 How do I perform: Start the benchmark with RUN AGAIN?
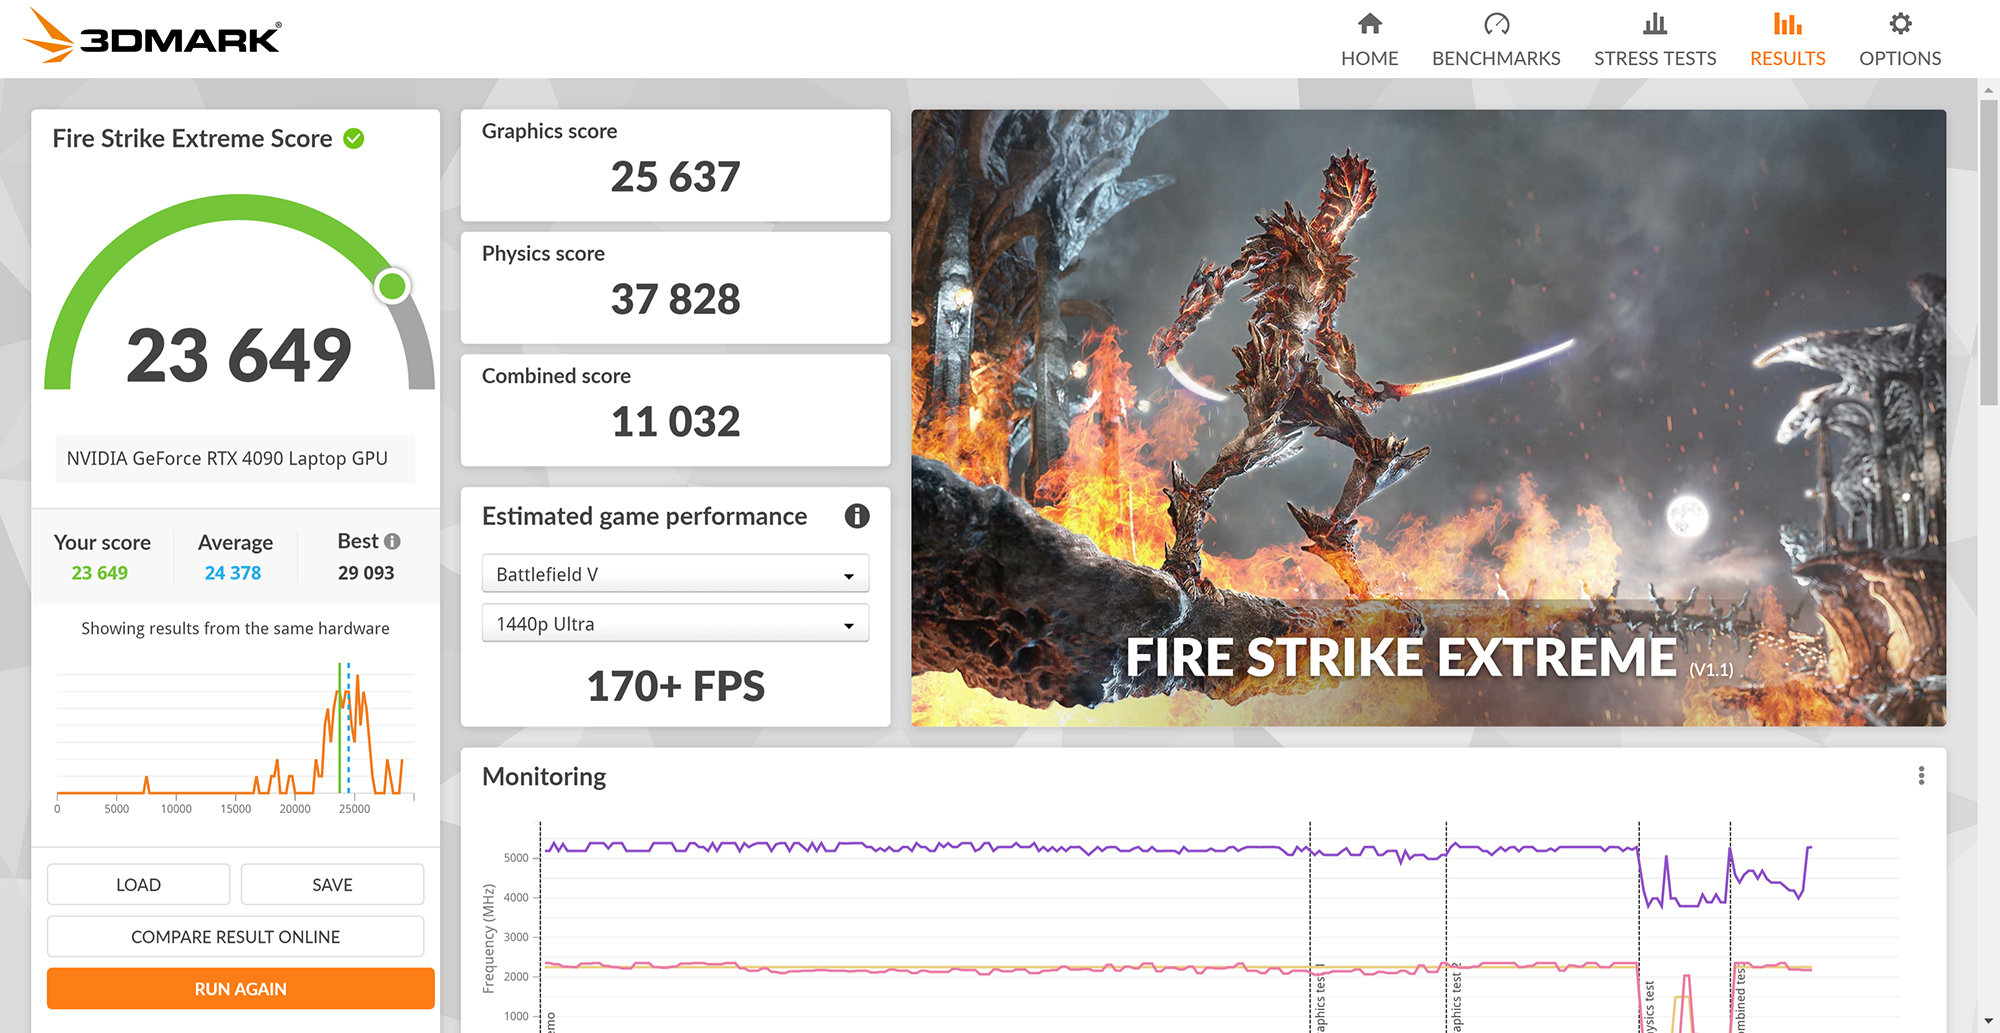240,989
